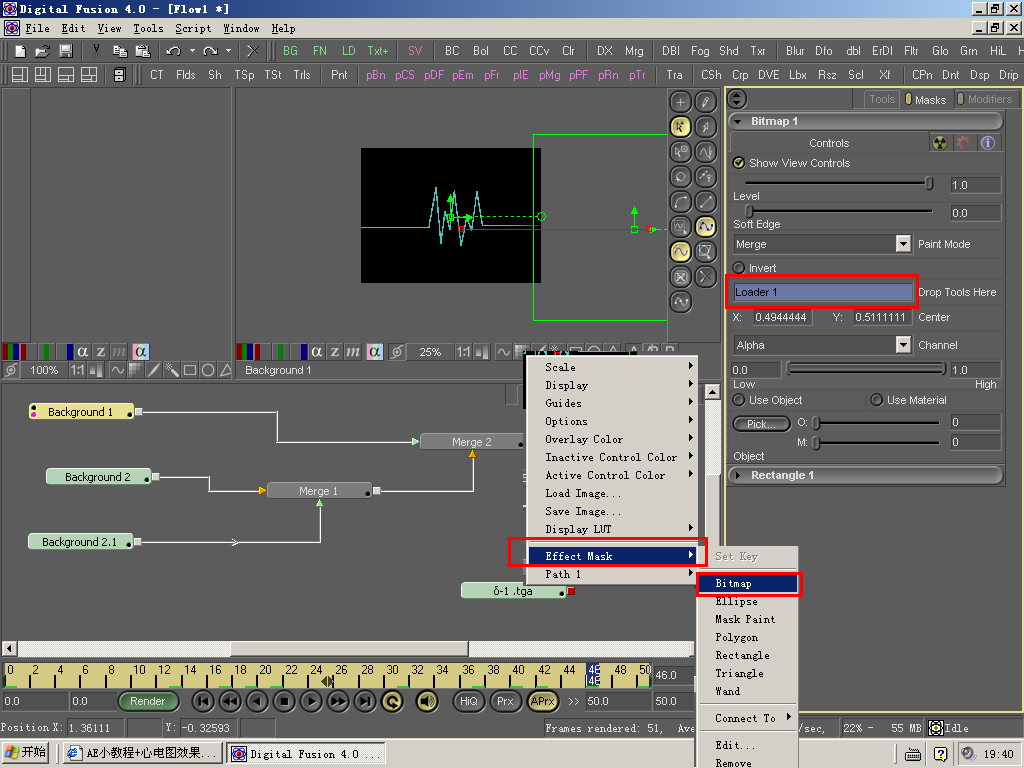
Task: Toggle the loop playback button
Action: pyautogui.click(x=392, y=701)
